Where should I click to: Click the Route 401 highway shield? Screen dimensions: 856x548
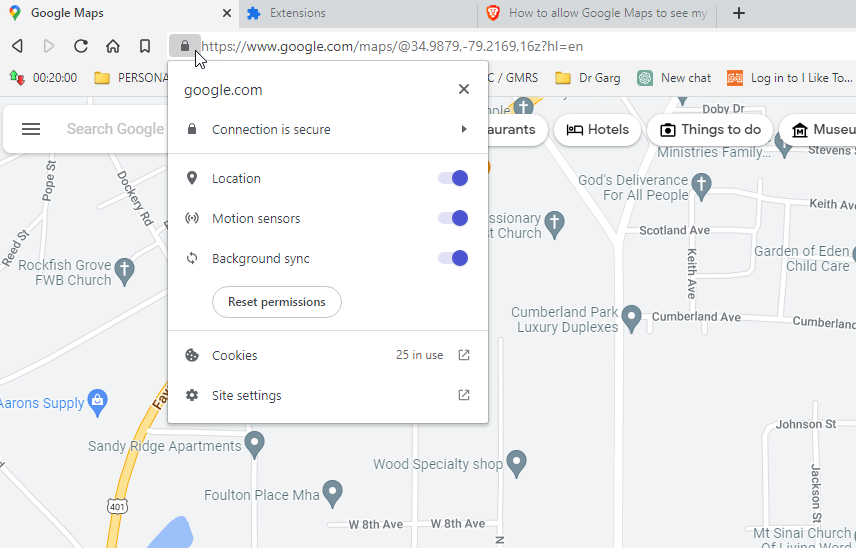pyautogui.click(x=117, y=506)
